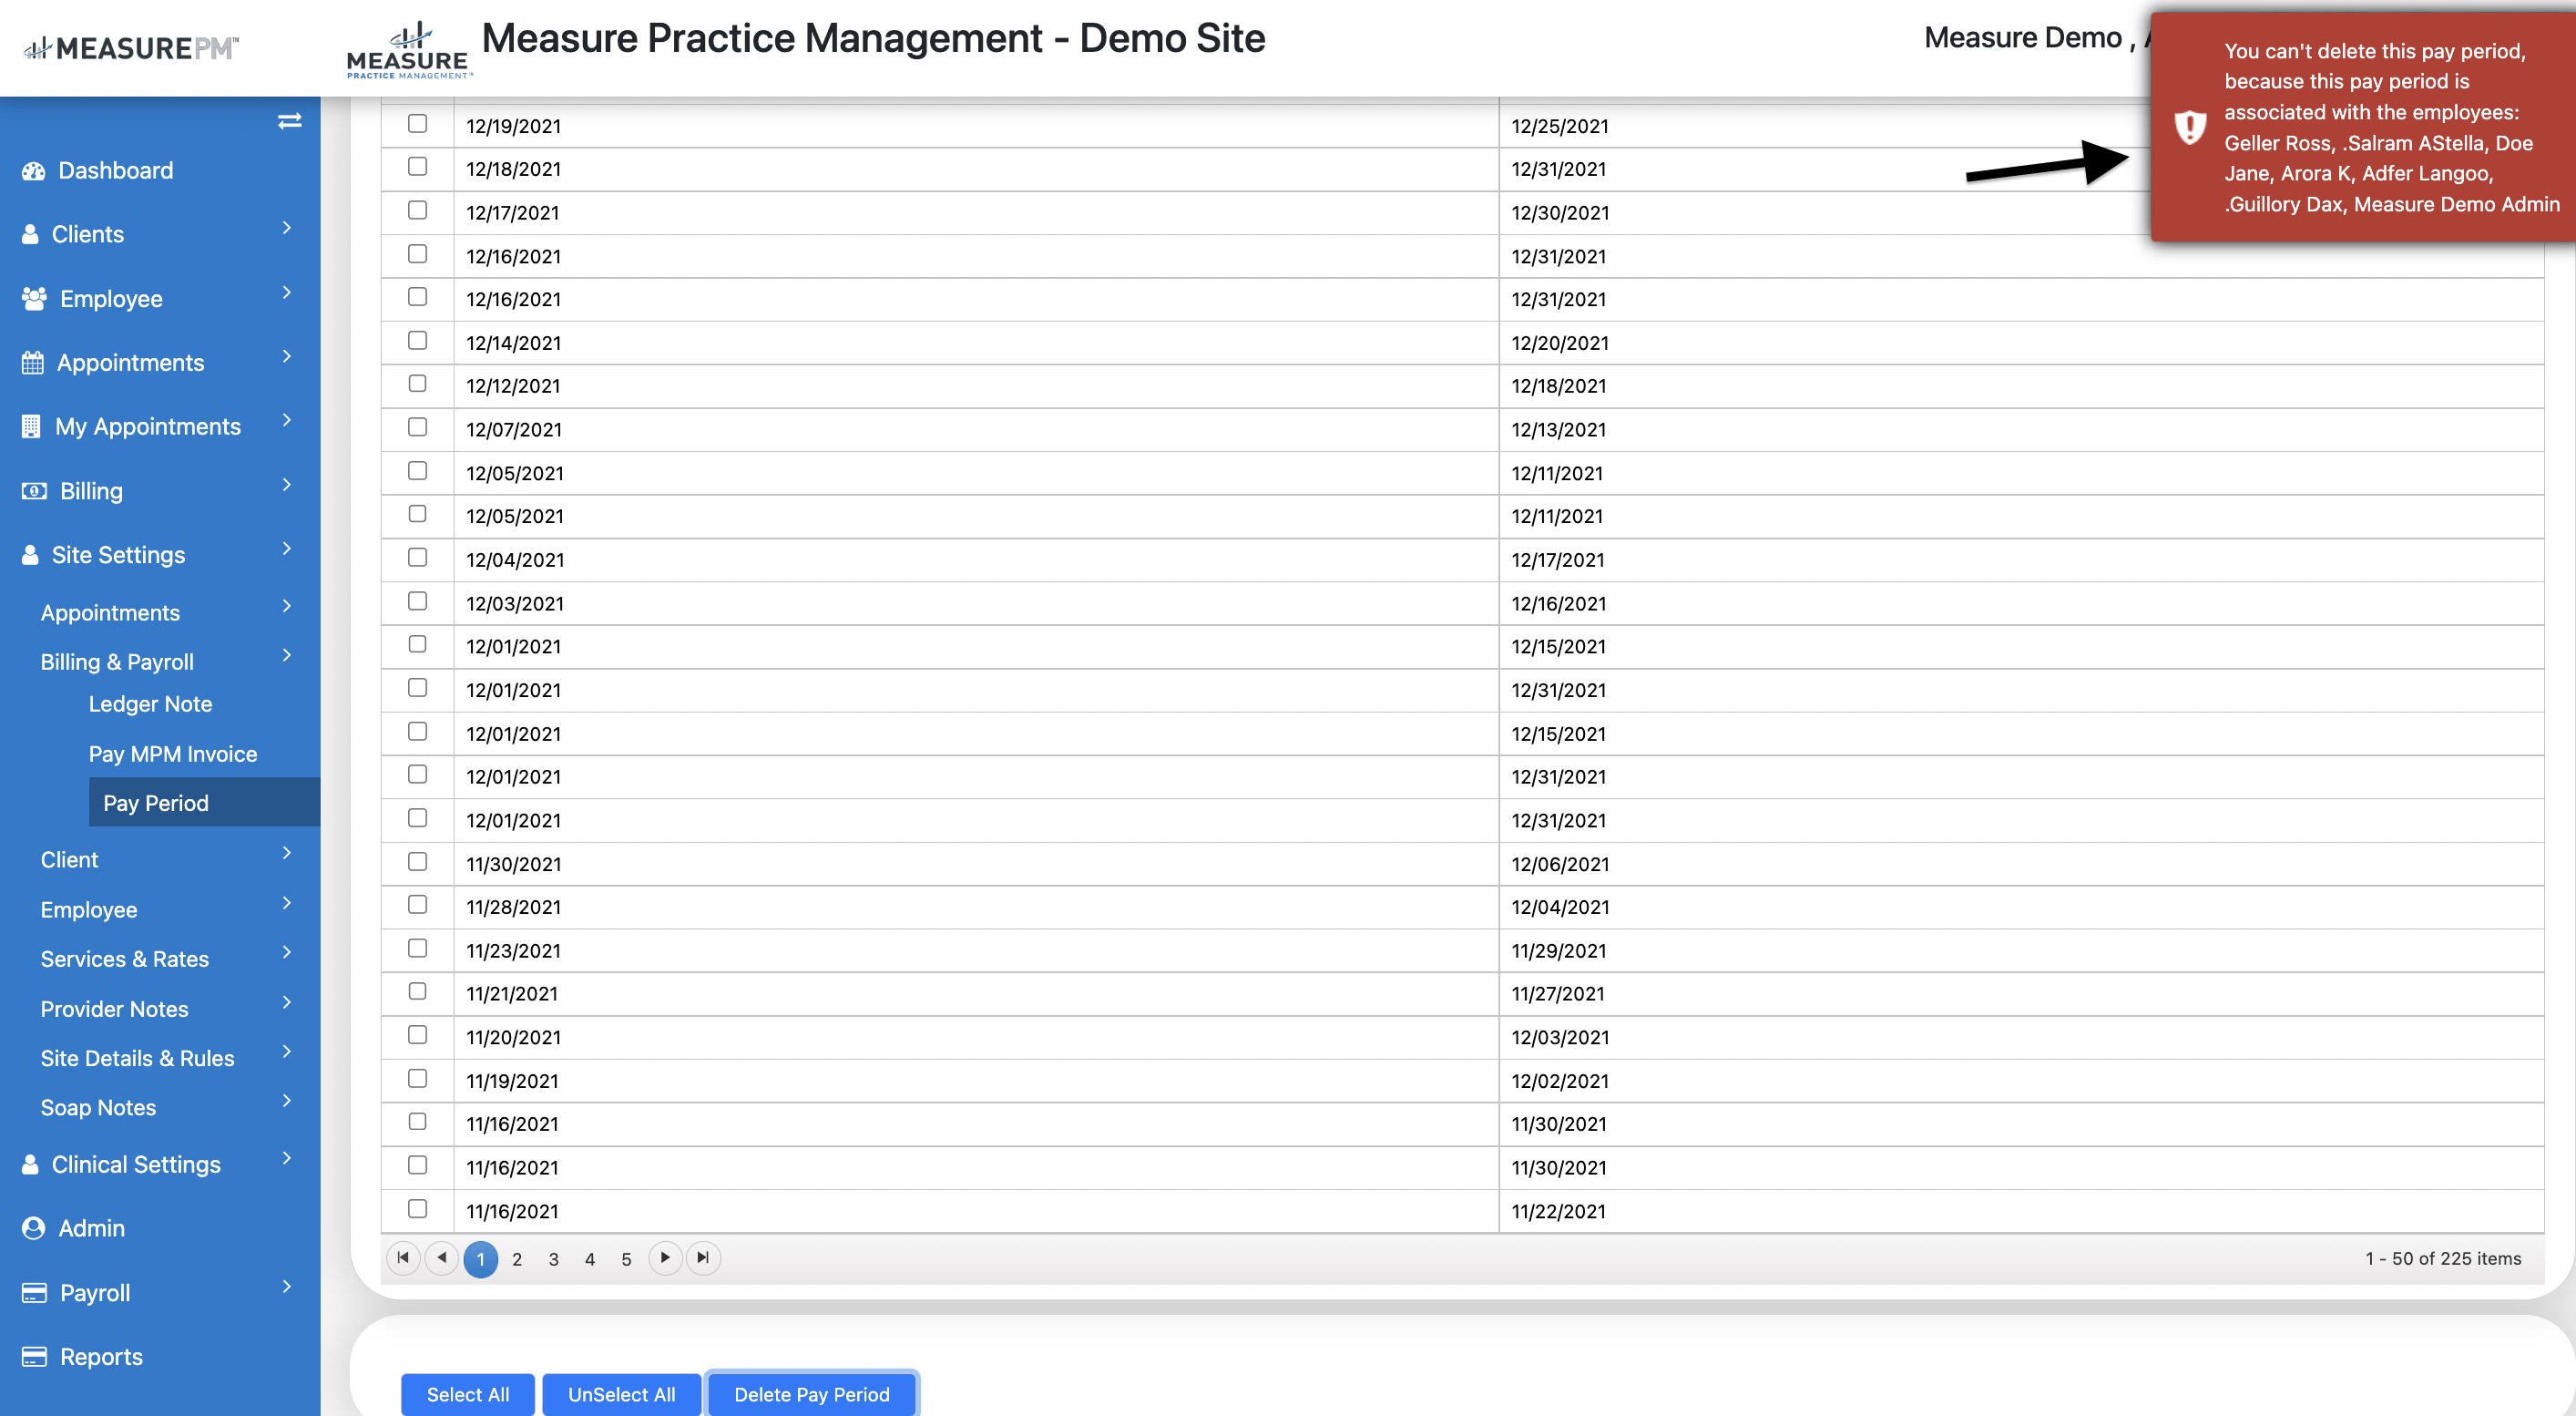Go to page 3 of results
The image size is (2576, 1416).
[x=553, y=1259]
